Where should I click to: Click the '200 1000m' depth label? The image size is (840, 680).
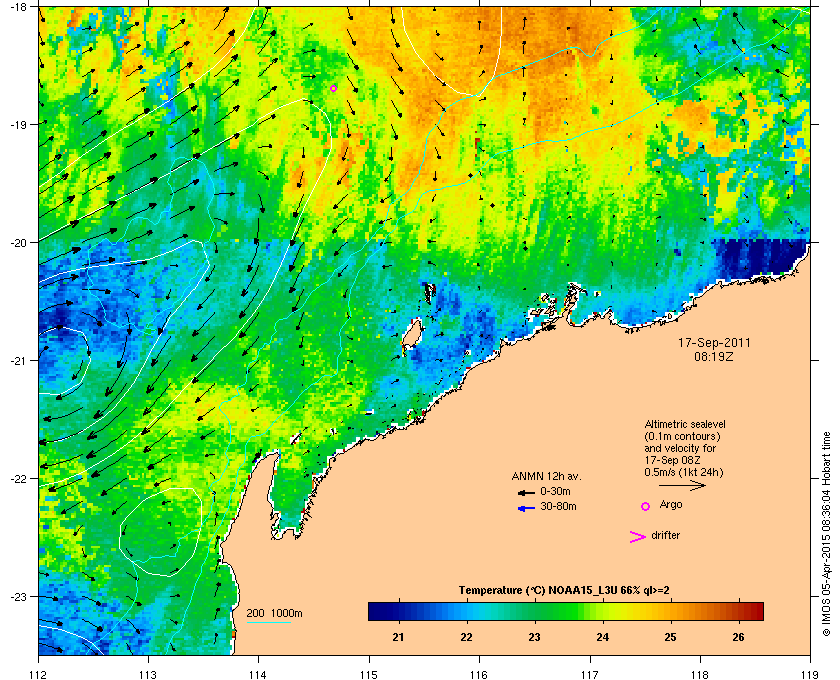click(x=274, y=613)
